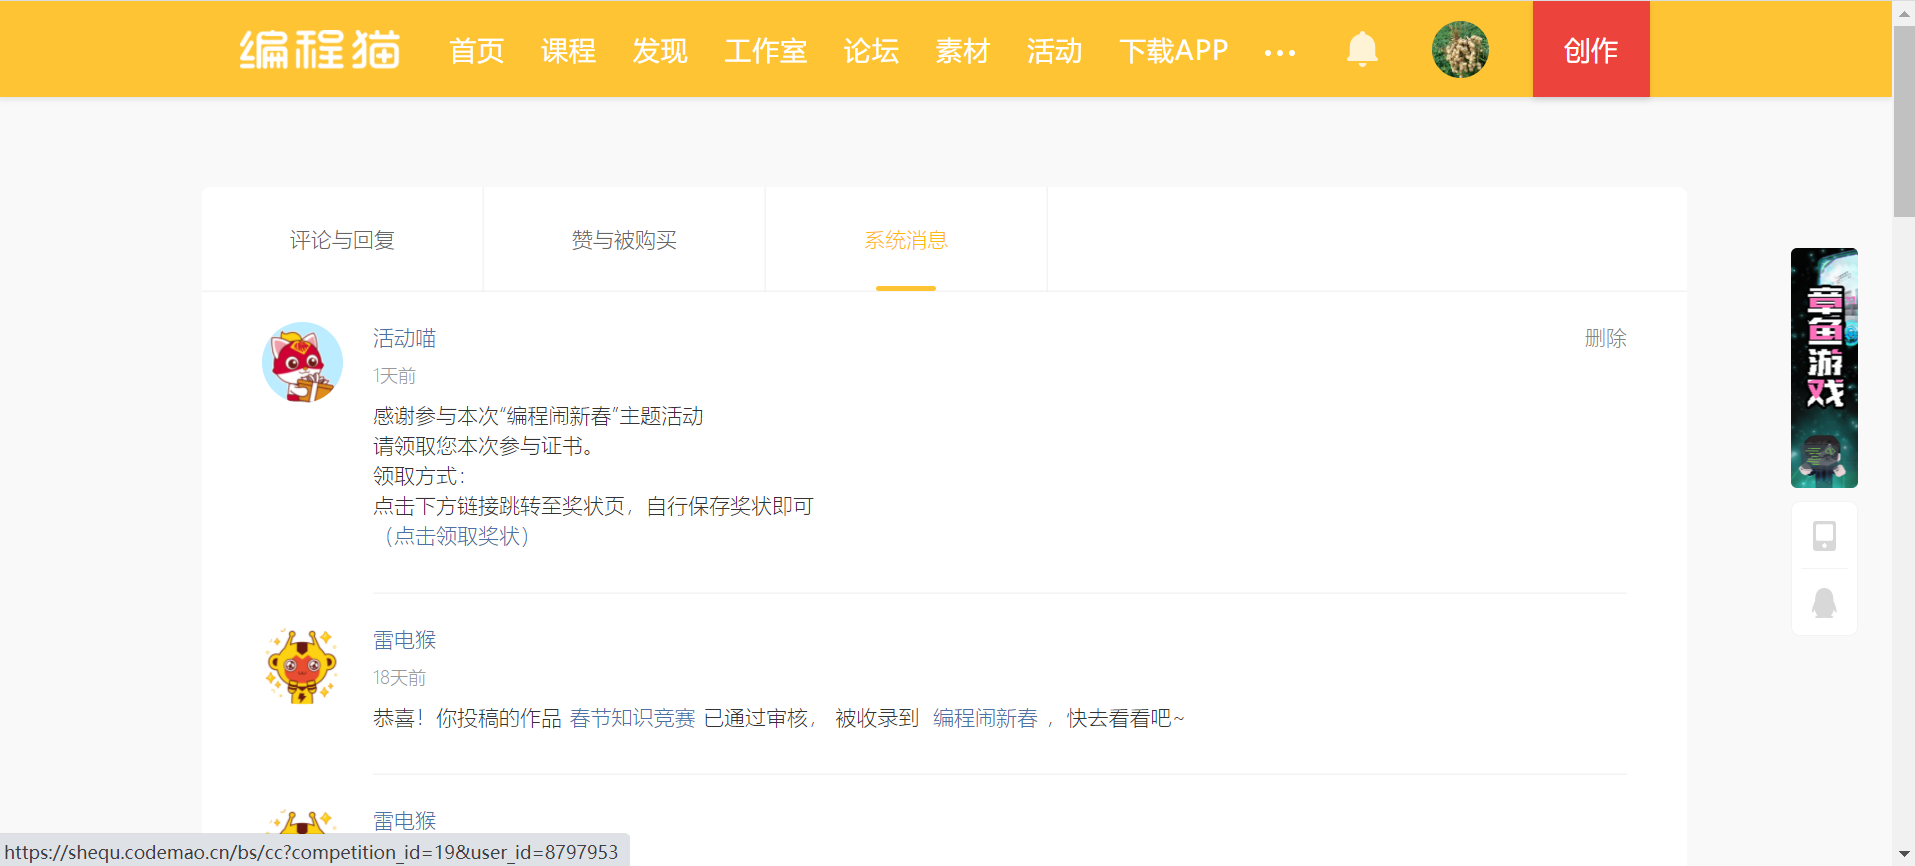
Task: Go to 首页 in navigation
Action: click(x=477, y=50)
